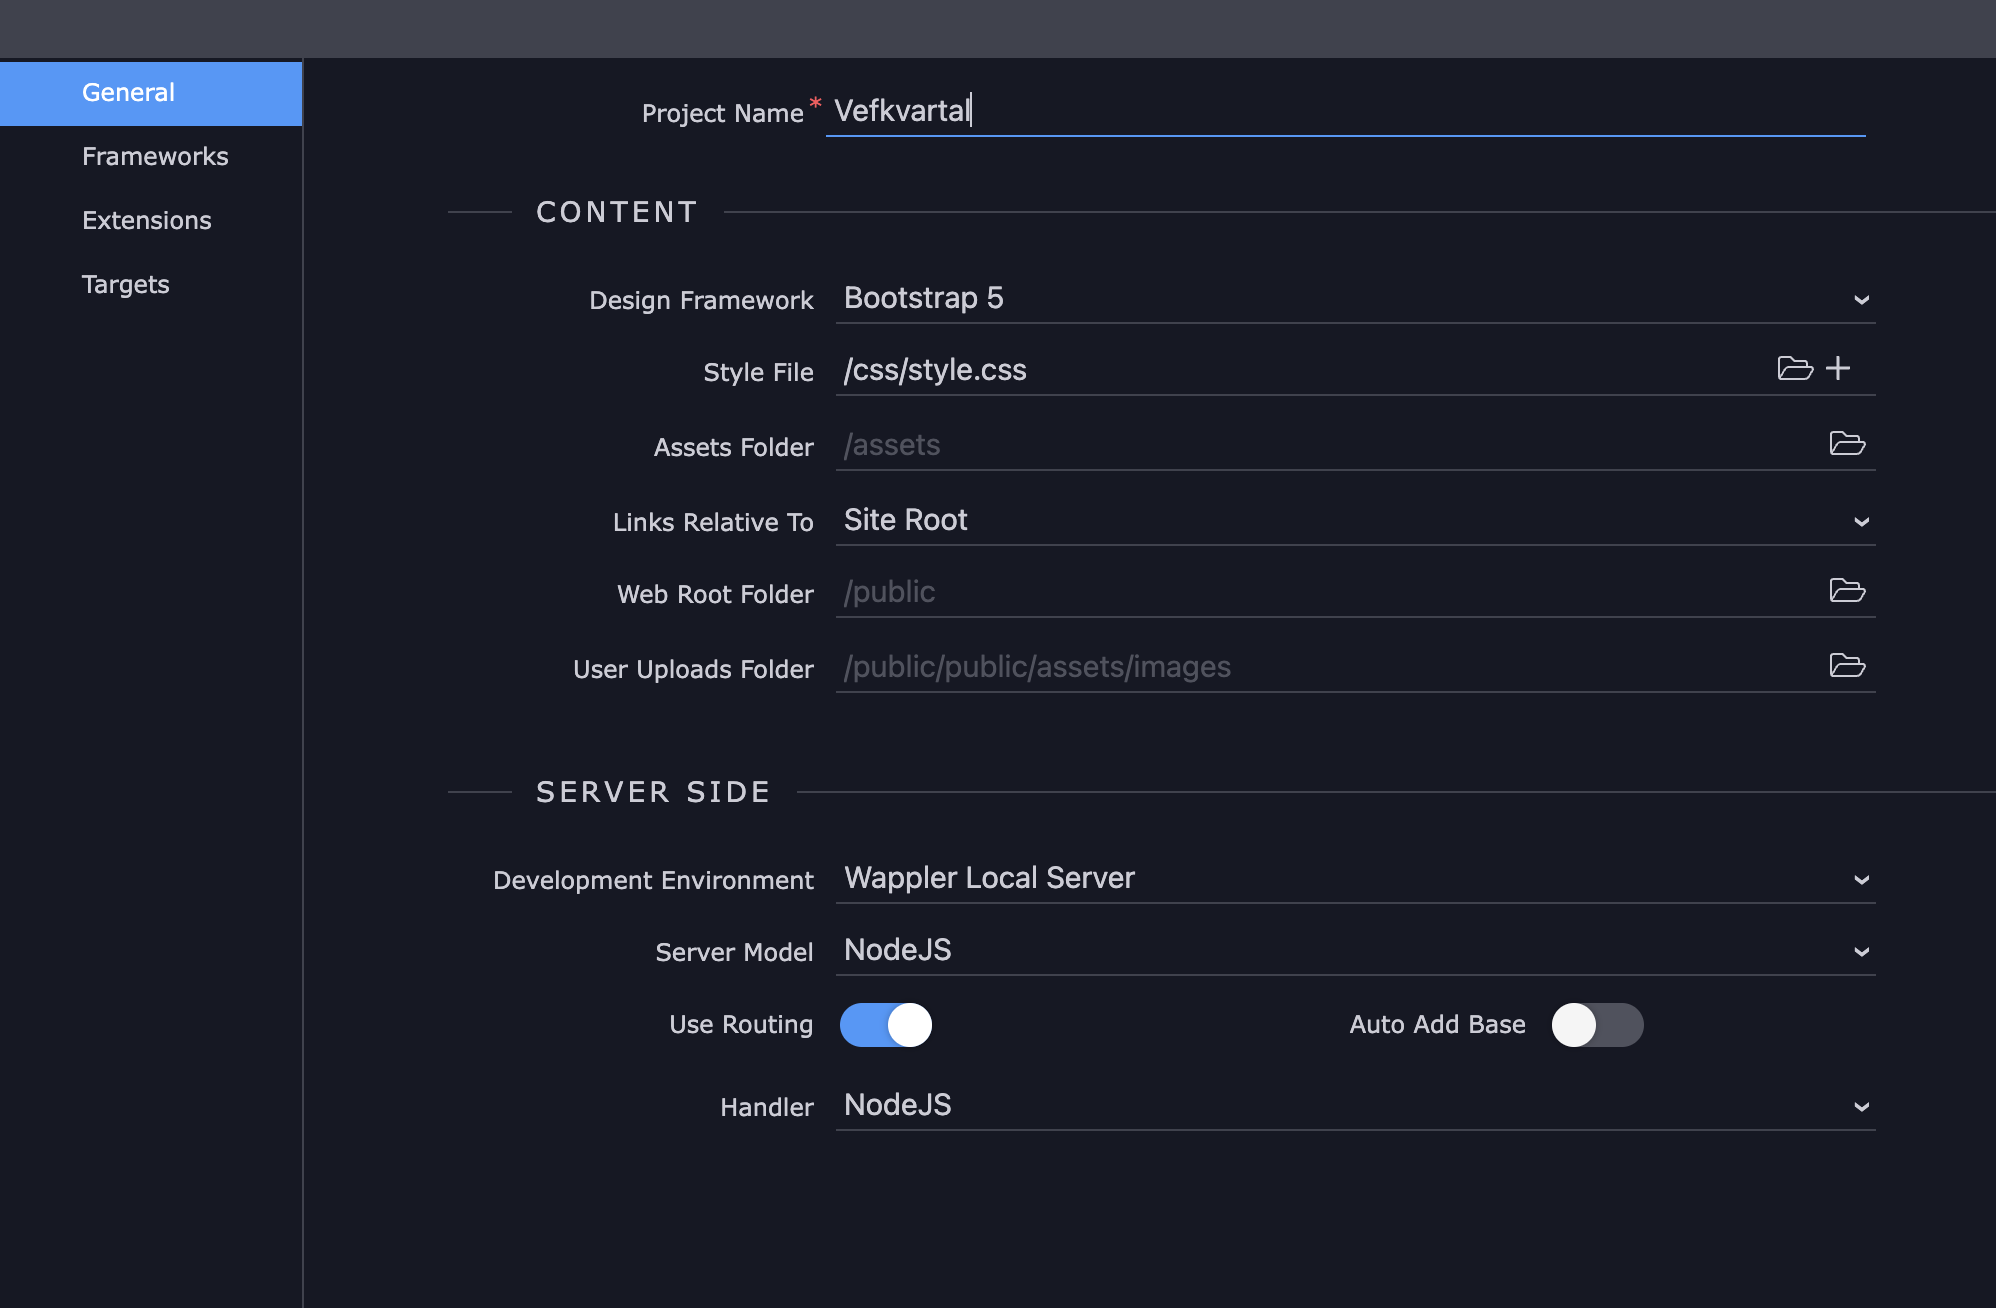Open the Design Framework dropdown
Viewport: 1996px width, 1308px height.
pyautogui.click(x=1355, y=298)
